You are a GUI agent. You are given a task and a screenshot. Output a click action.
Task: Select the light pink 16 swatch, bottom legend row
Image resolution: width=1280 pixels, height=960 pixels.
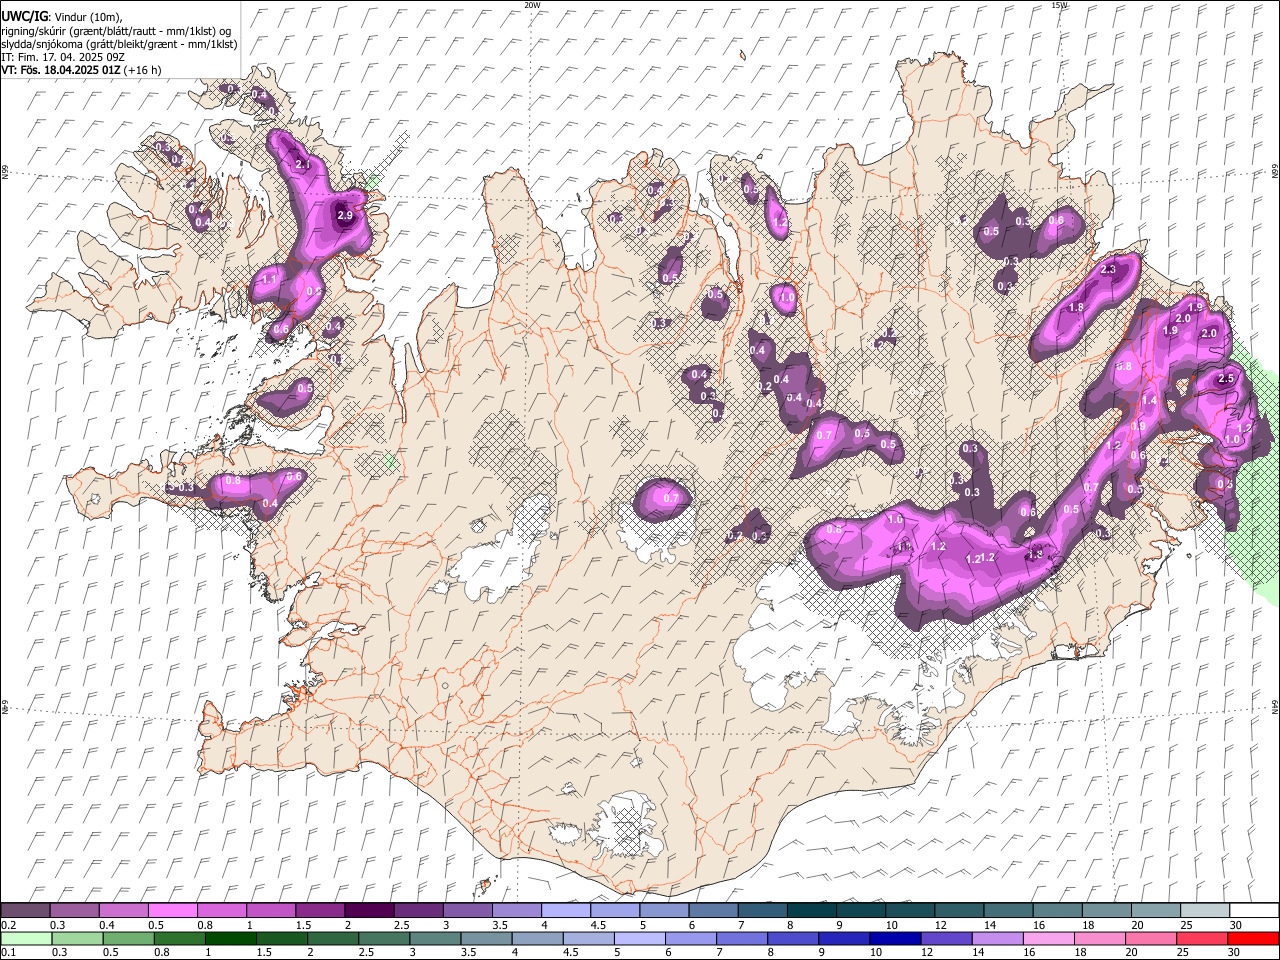[1048, 939]
